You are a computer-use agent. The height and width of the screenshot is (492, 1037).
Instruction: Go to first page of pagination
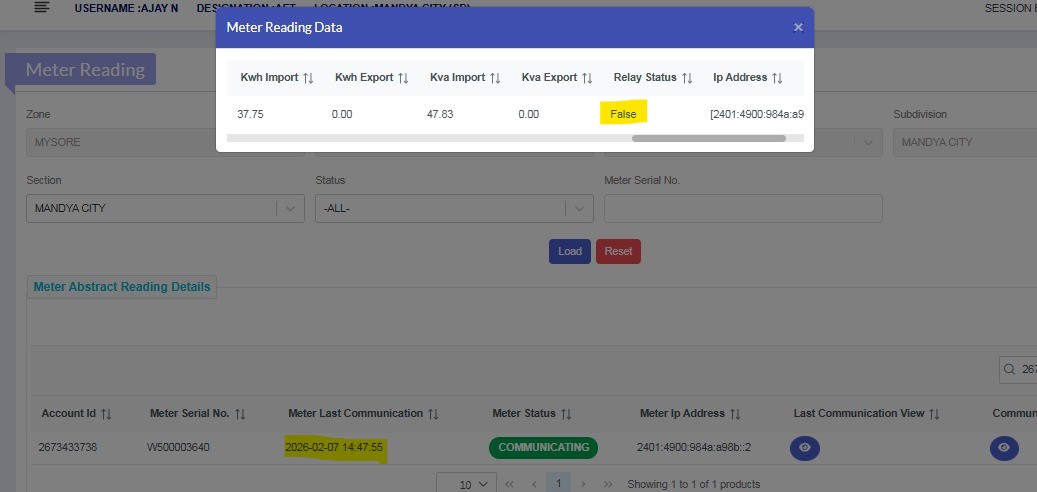pyautogui.click(x=509, y=484)
